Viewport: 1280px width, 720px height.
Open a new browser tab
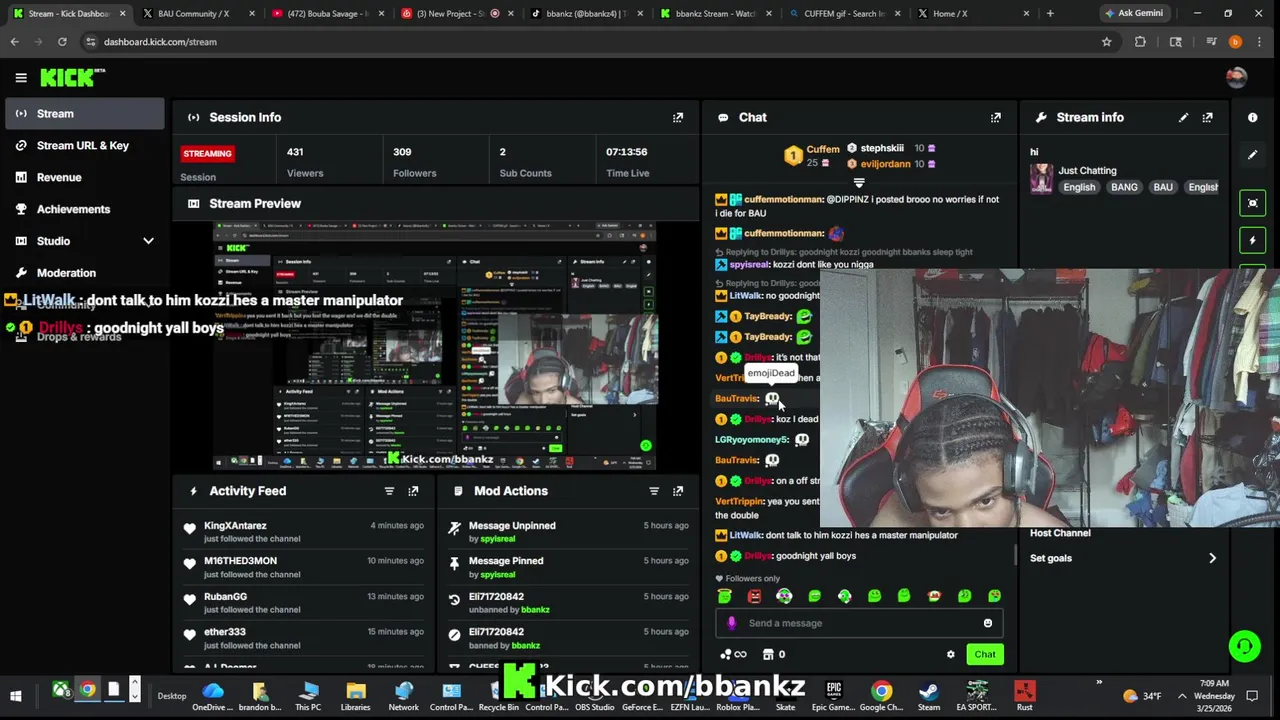(1050, 14)
